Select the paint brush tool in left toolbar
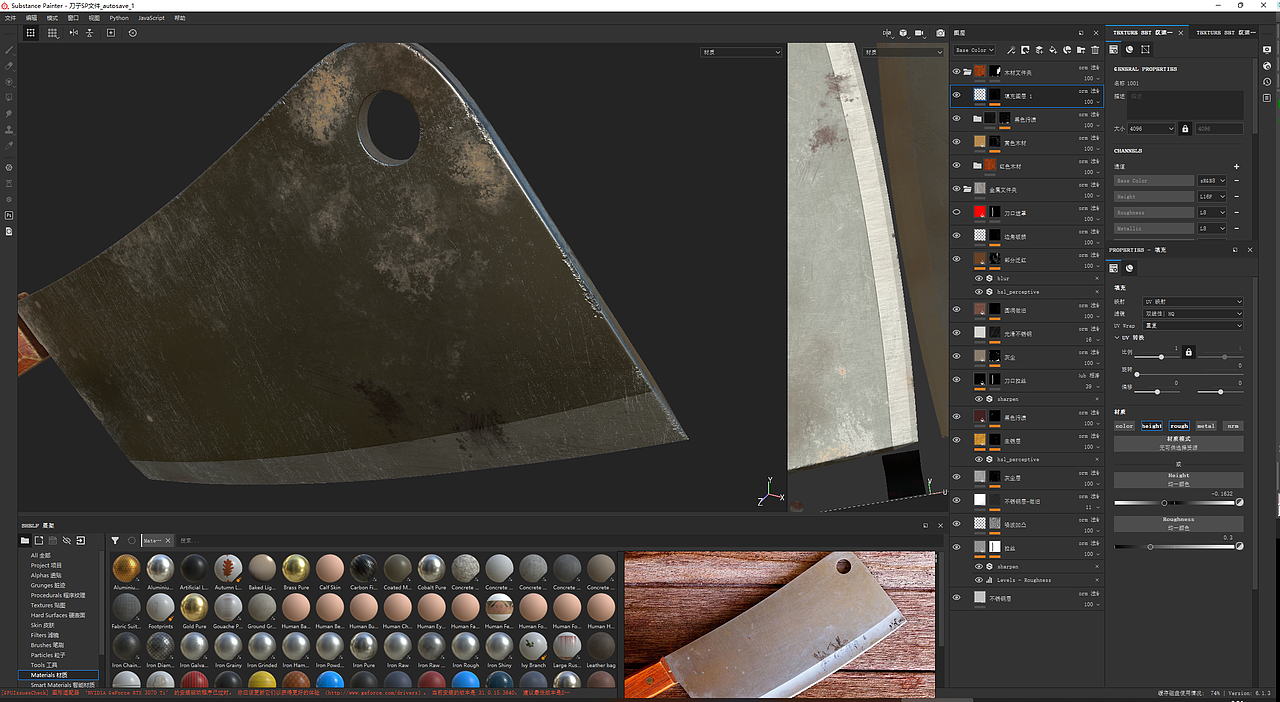Image resolution: width=1280 pixels, height=702 pixels. pos(10,50)
